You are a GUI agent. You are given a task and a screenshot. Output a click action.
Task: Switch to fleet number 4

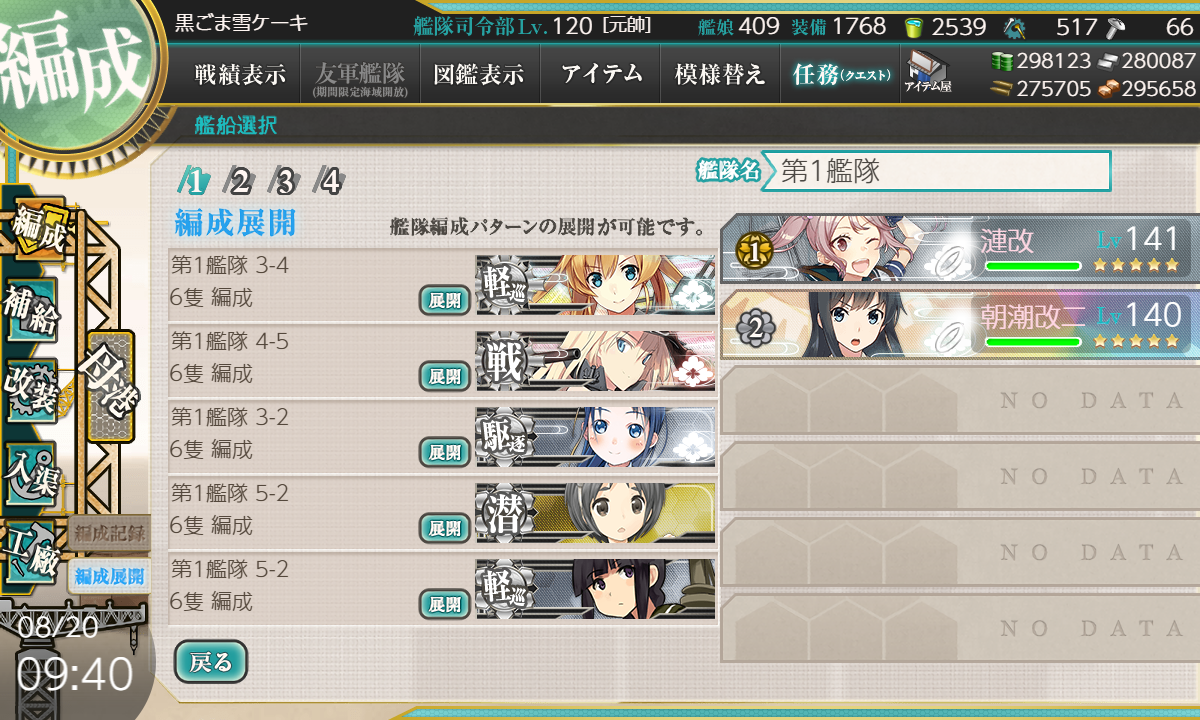click(330, 181)
